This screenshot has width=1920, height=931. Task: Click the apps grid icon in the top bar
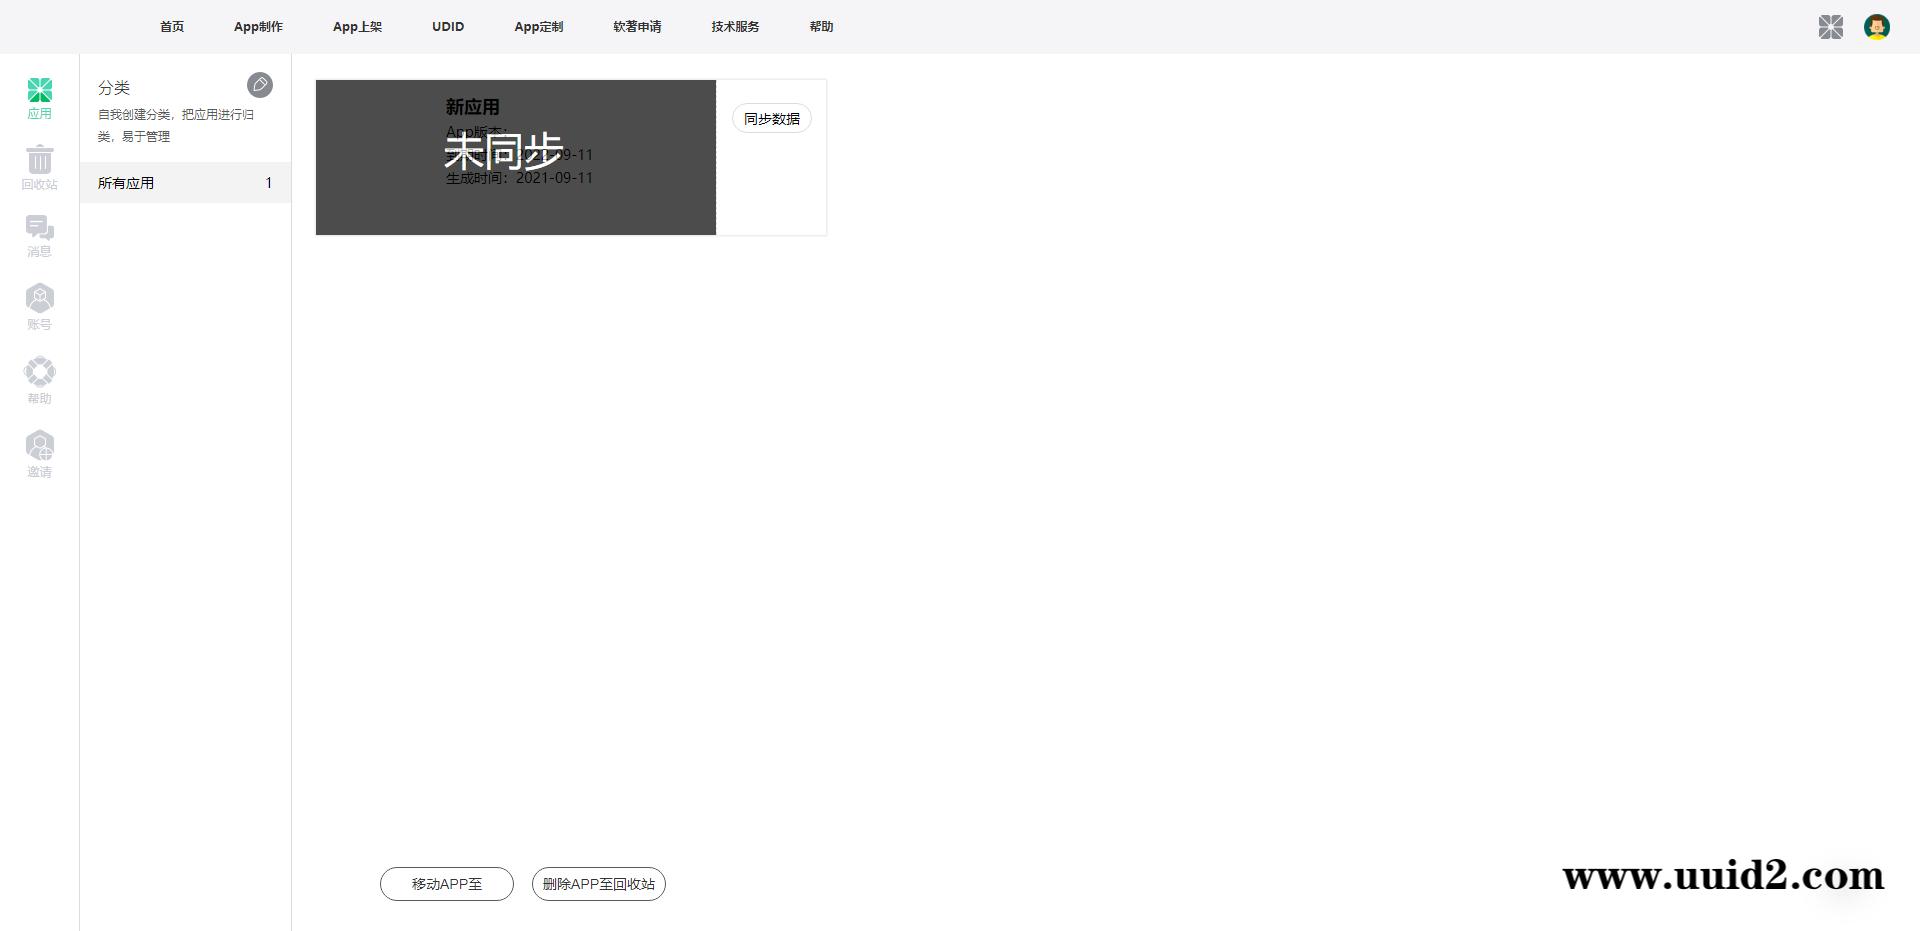pyautogui.click(x=1832, y=27)
